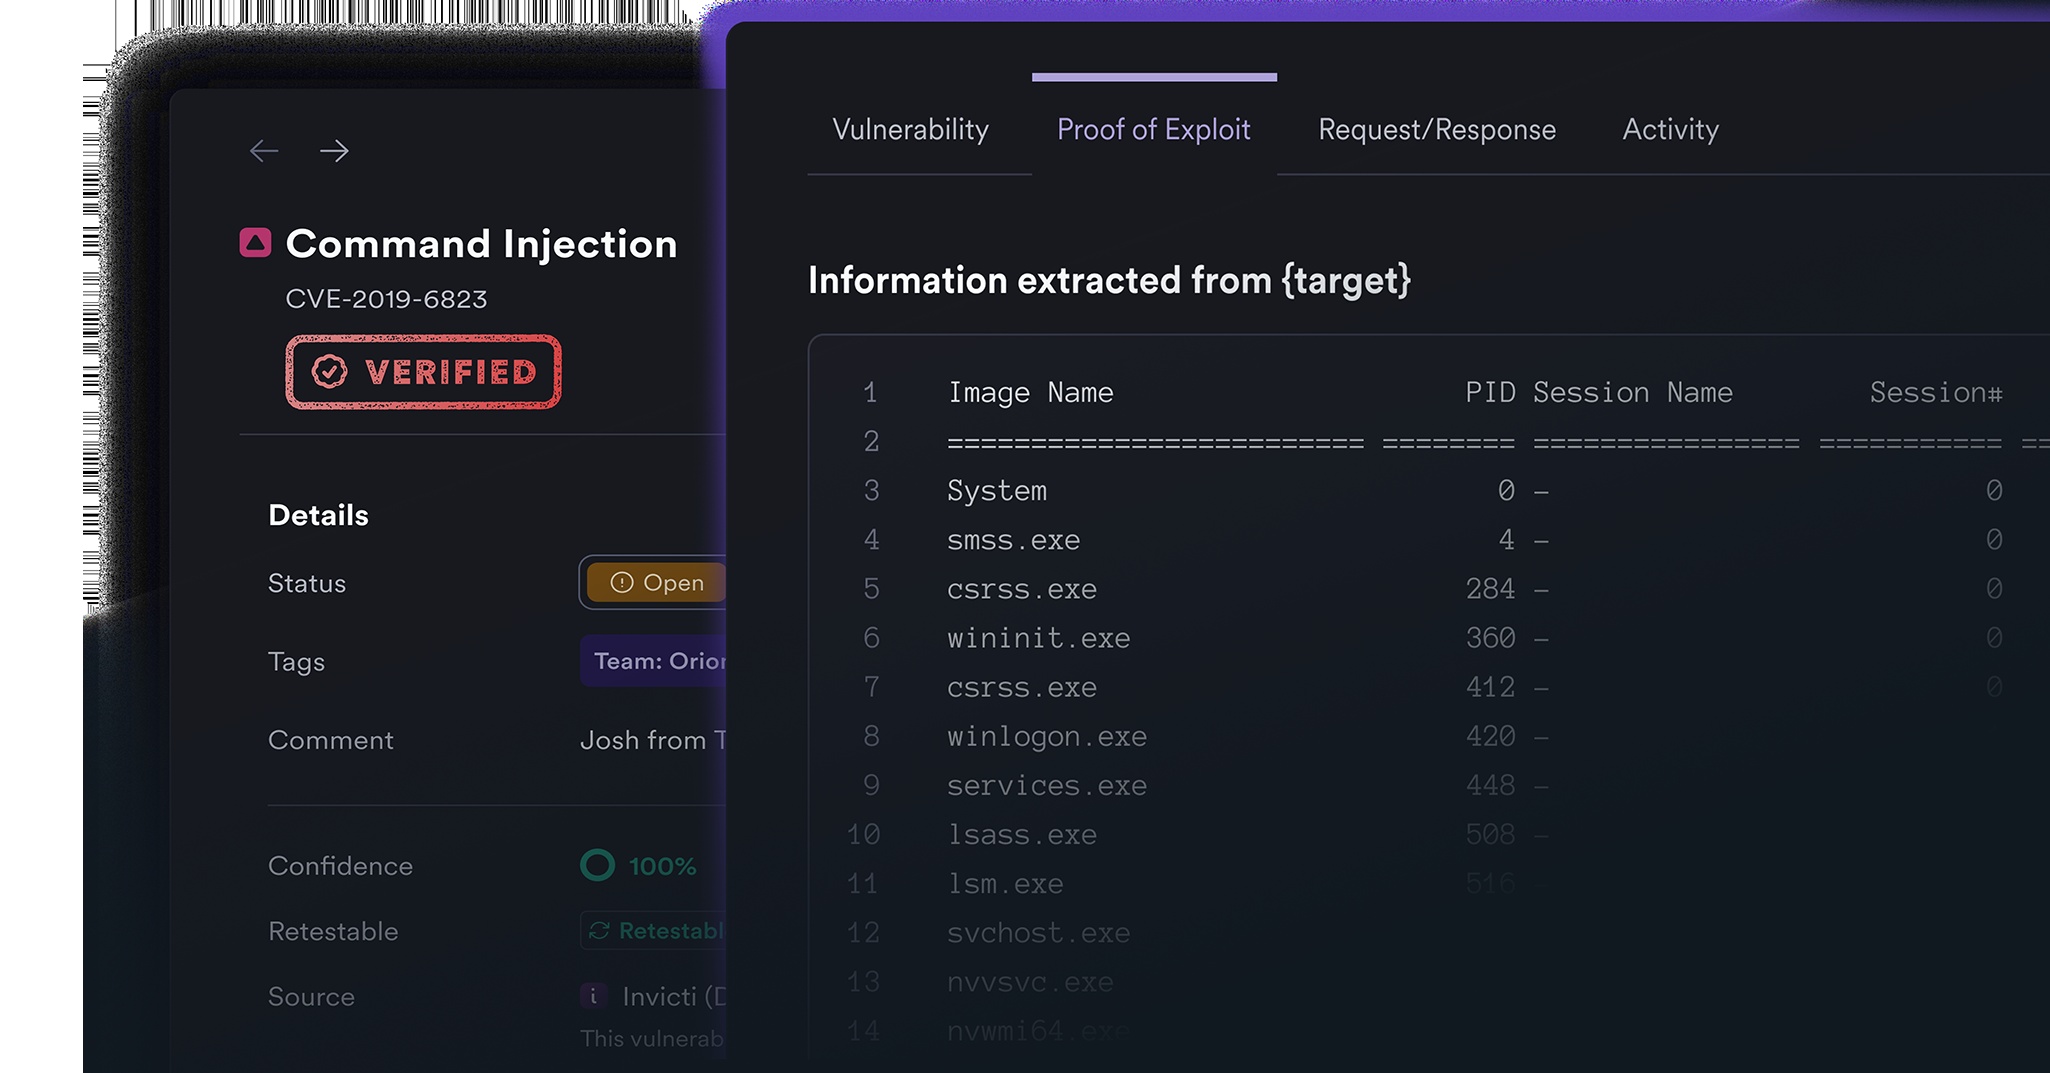Click the checkmark icon in the VERIFIED stamp
2050x1073 pixels.
pos(329,372)
